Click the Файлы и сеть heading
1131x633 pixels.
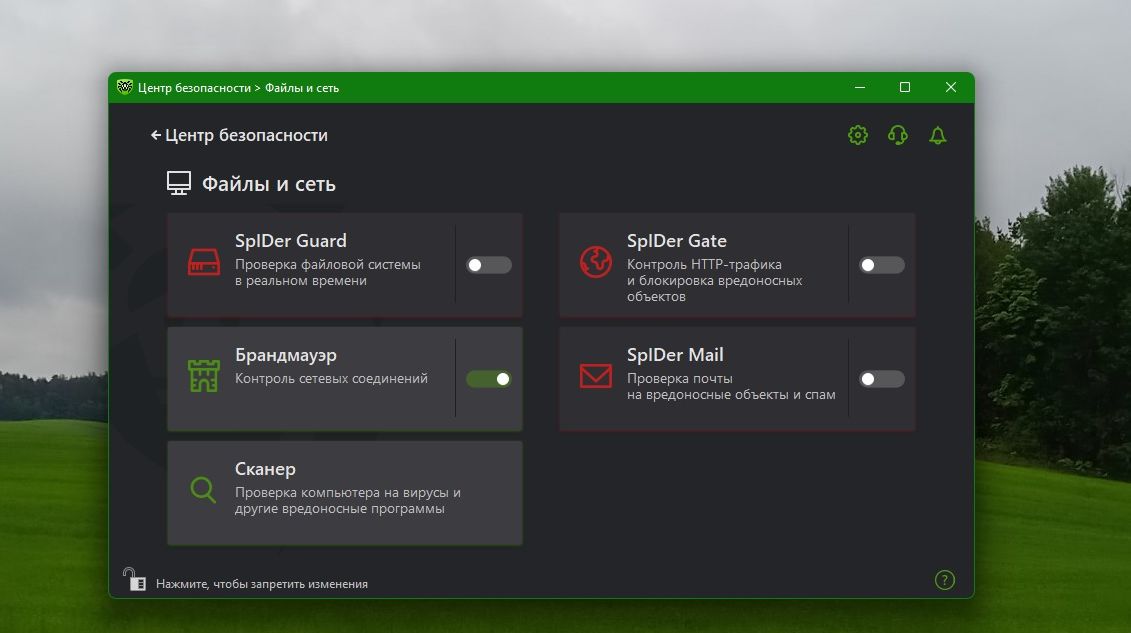268,184
